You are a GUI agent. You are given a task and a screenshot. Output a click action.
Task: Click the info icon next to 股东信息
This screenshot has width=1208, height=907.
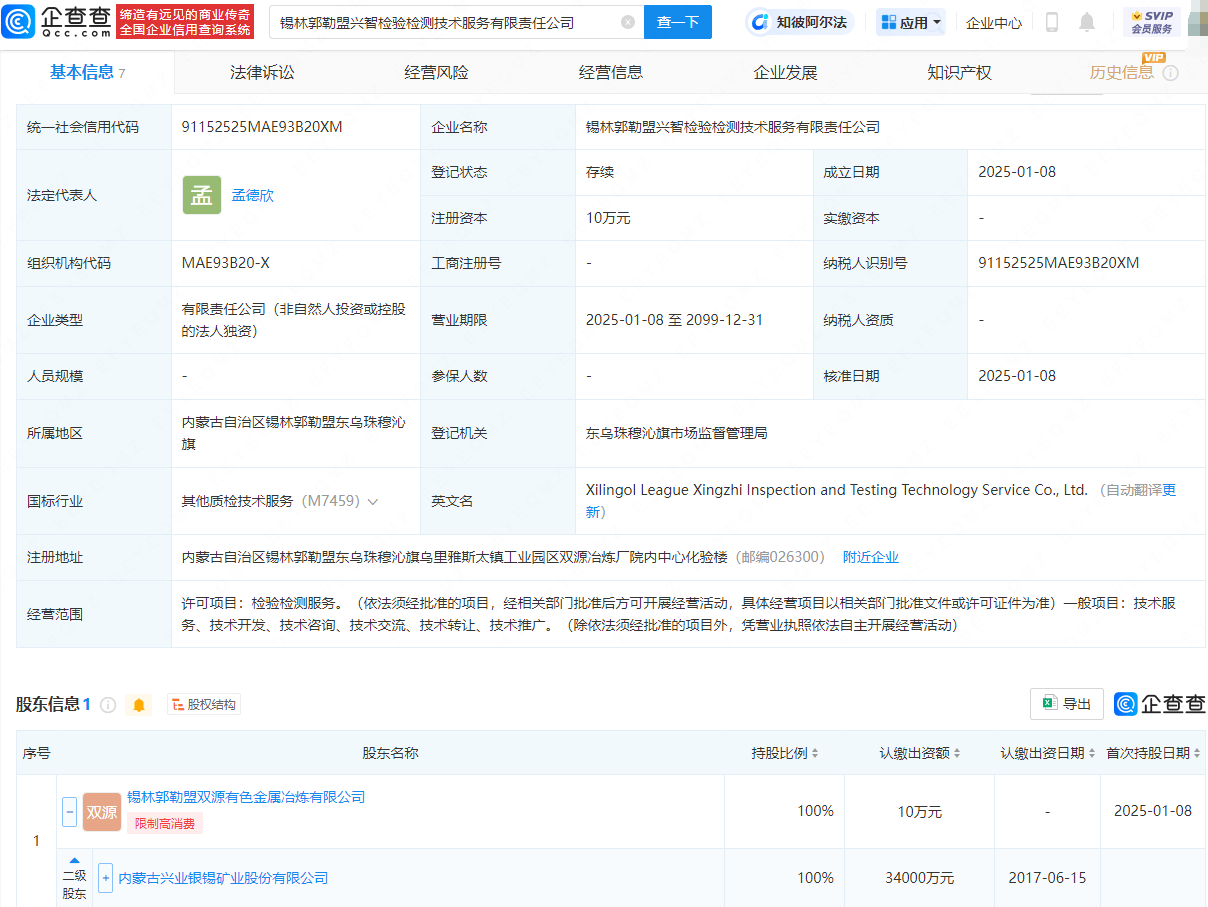(108, 705)
